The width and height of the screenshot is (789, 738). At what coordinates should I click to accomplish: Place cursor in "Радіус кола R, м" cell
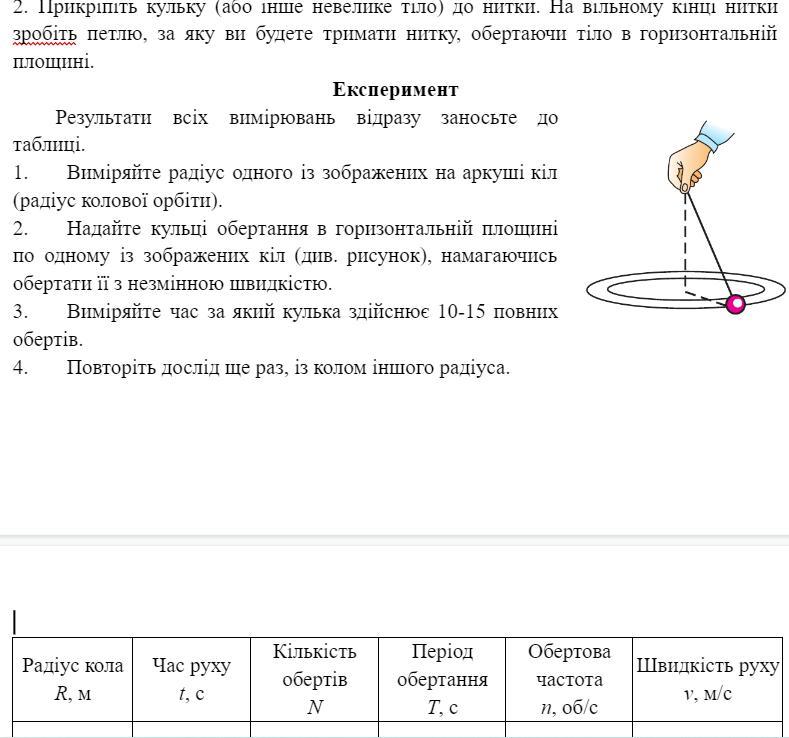72,679
